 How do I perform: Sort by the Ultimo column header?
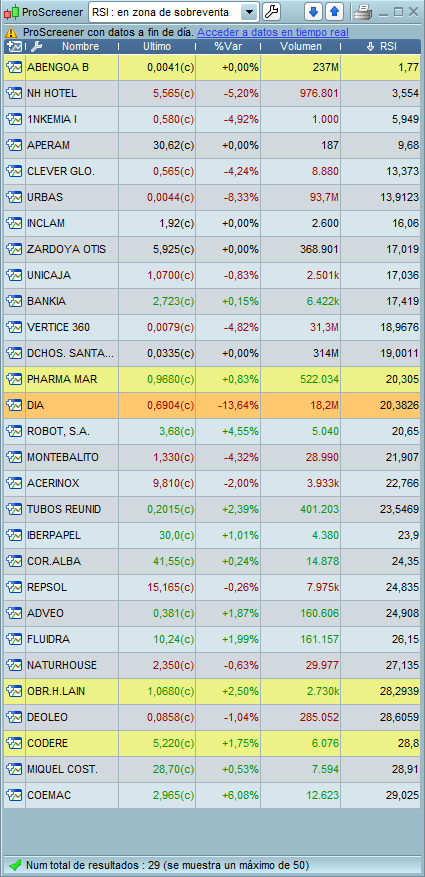coord(157,47)
